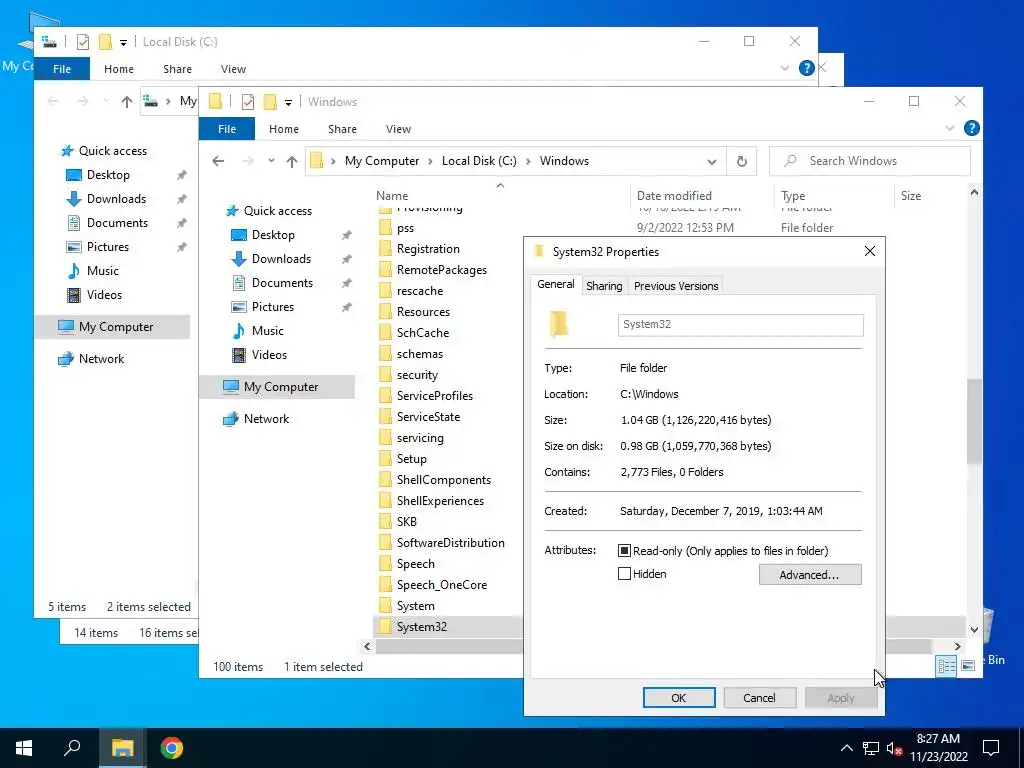Select the RemotePackages folder
Viewport: 1024px width, 768px height.
(x=441, y=270)
